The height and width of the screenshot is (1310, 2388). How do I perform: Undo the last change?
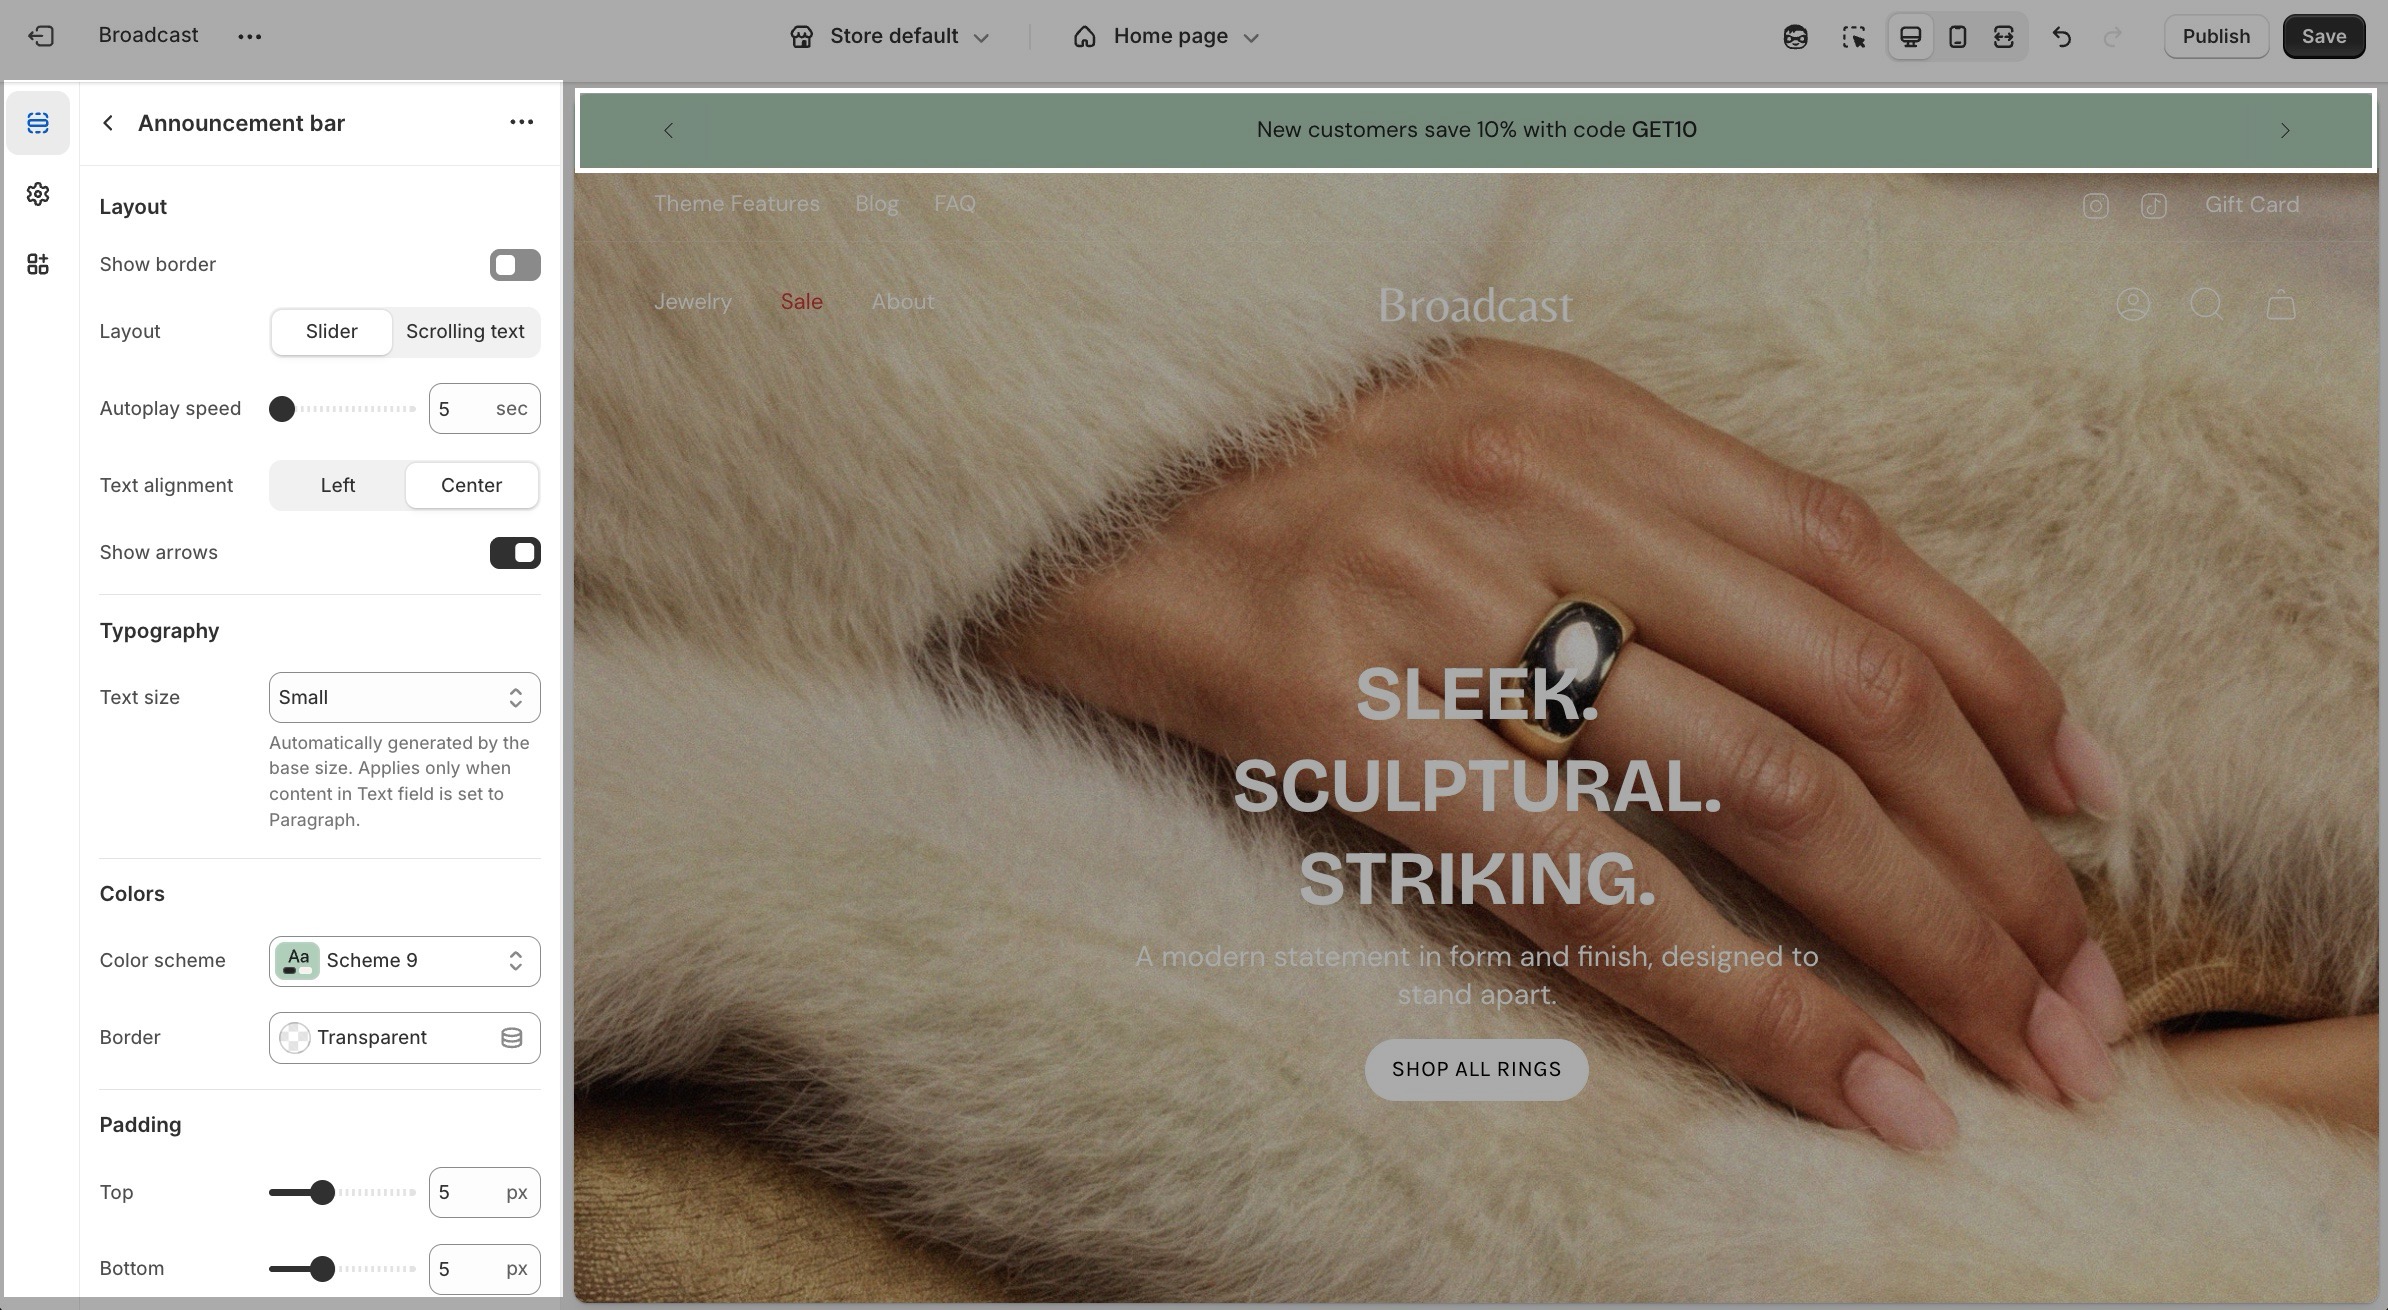click(x=2062, y=37)
